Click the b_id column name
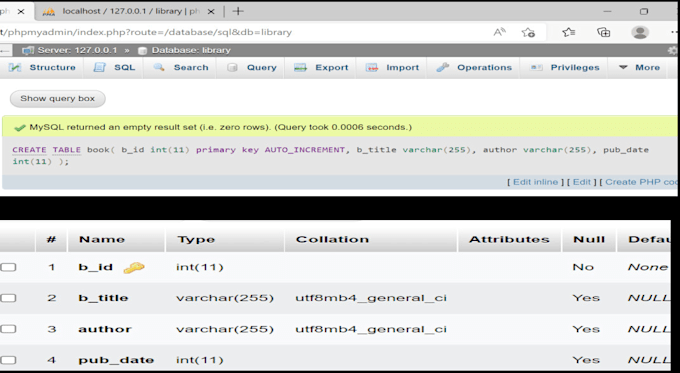The height and width of the screenshot is (373, 680). (95, 267)
